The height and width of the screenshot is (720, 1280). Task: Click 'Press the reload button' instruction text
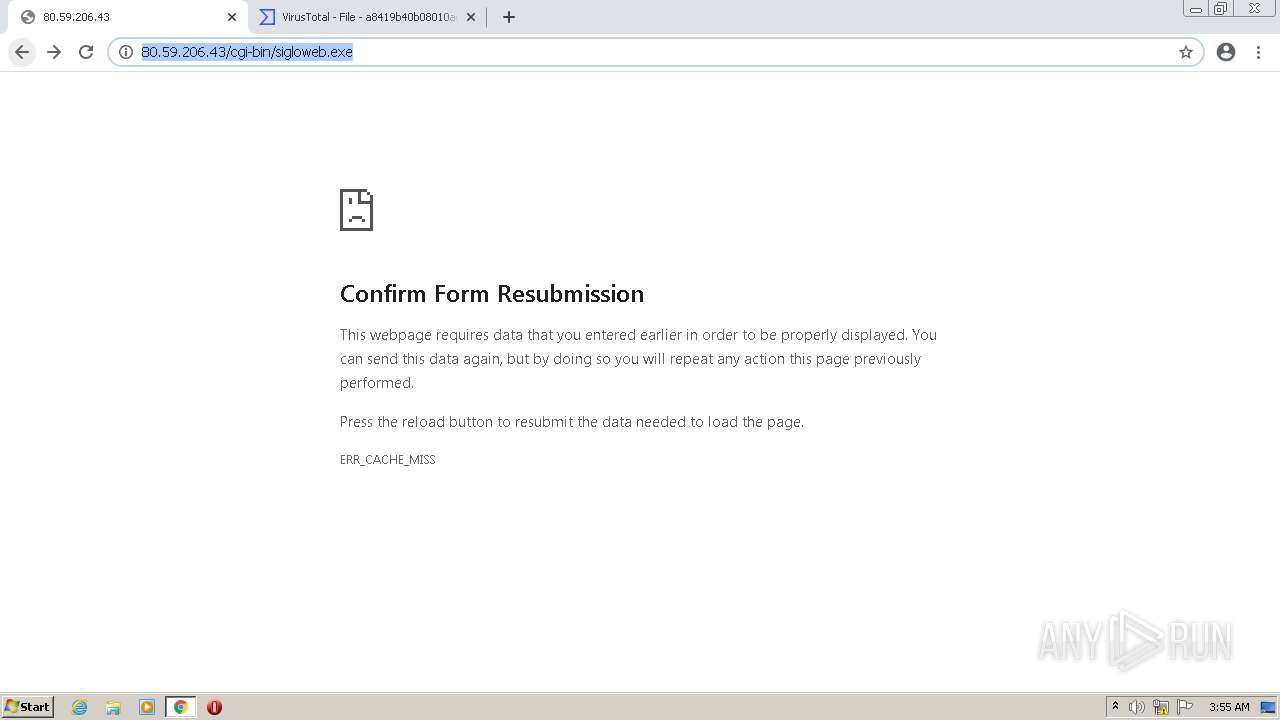[x=572, y=422]
